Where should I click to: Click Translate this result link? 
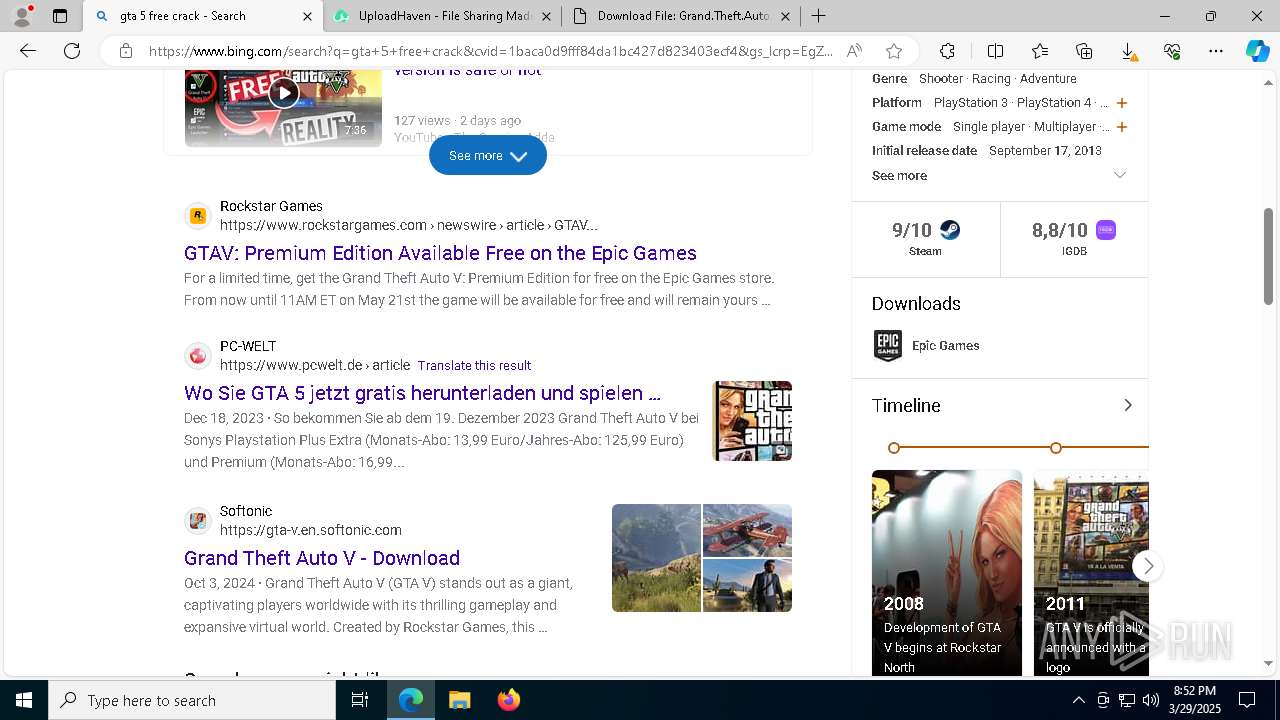pyautogui.click(x=474, y=365)
